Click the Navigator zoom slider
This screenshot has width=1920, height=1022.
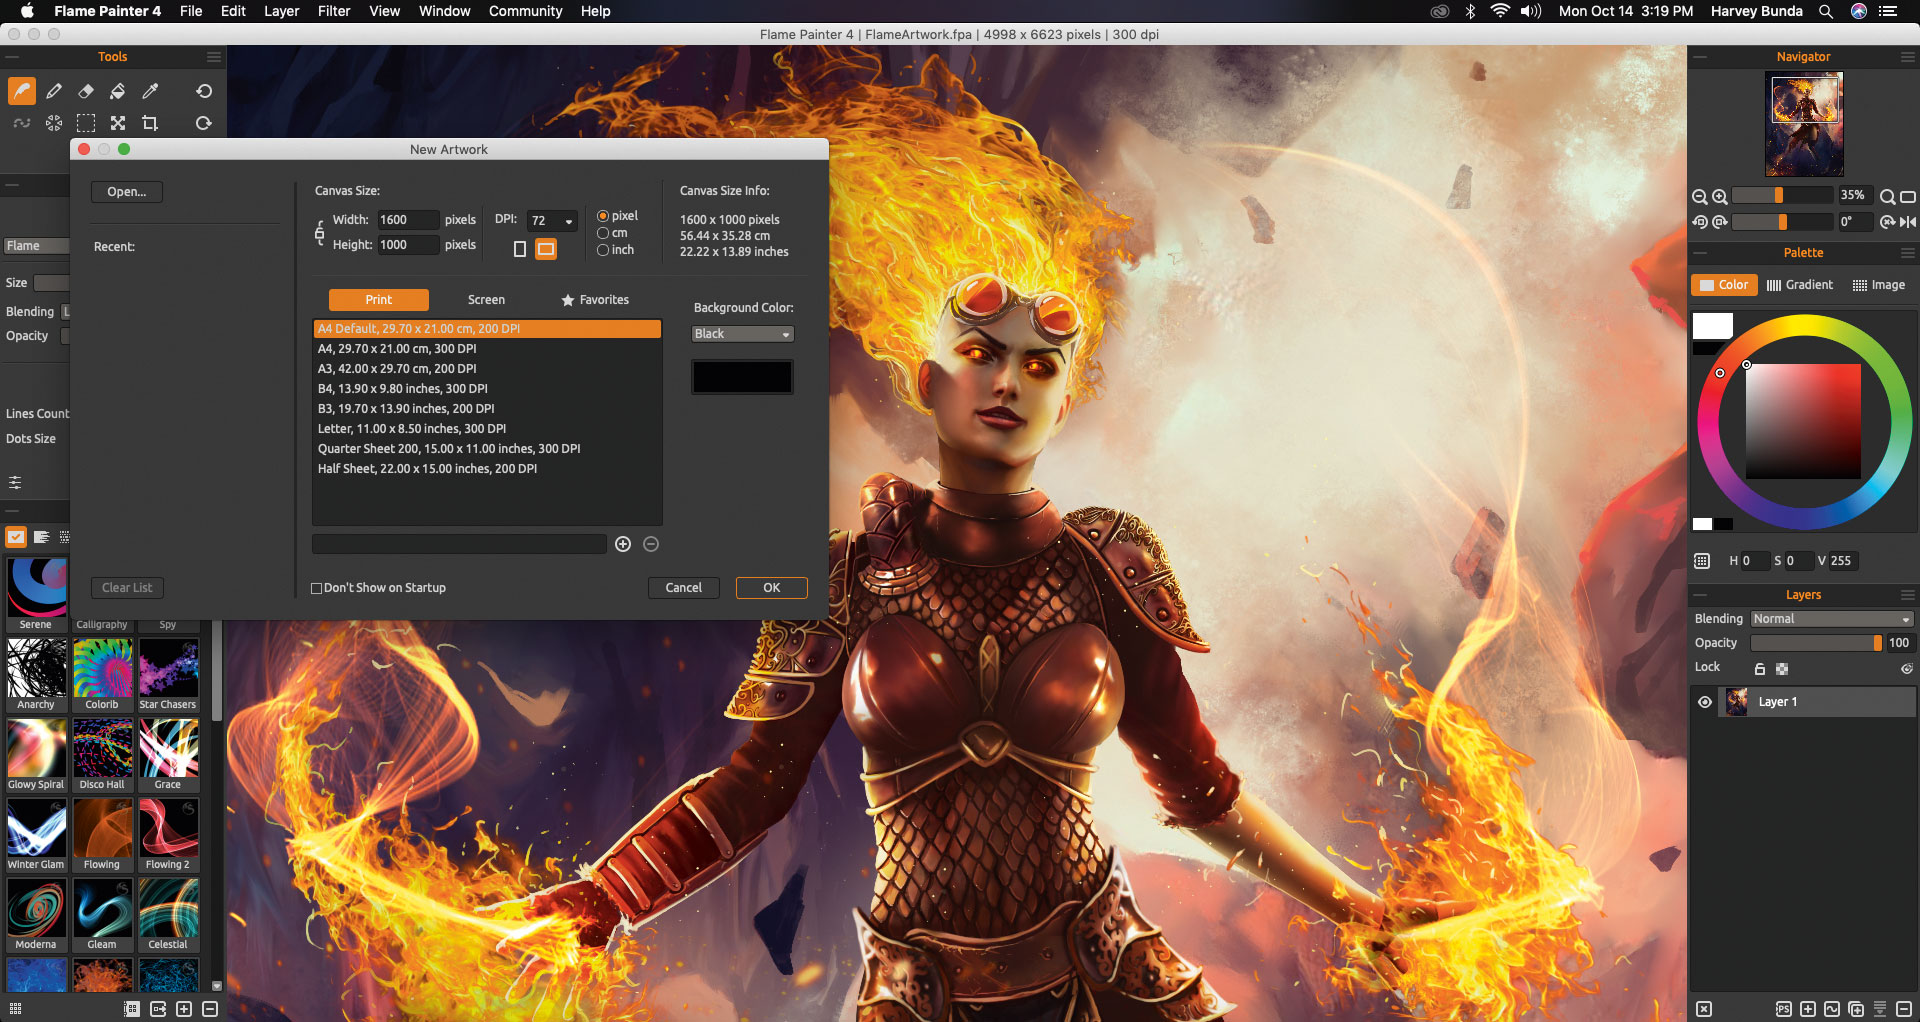coord(1783,196)
